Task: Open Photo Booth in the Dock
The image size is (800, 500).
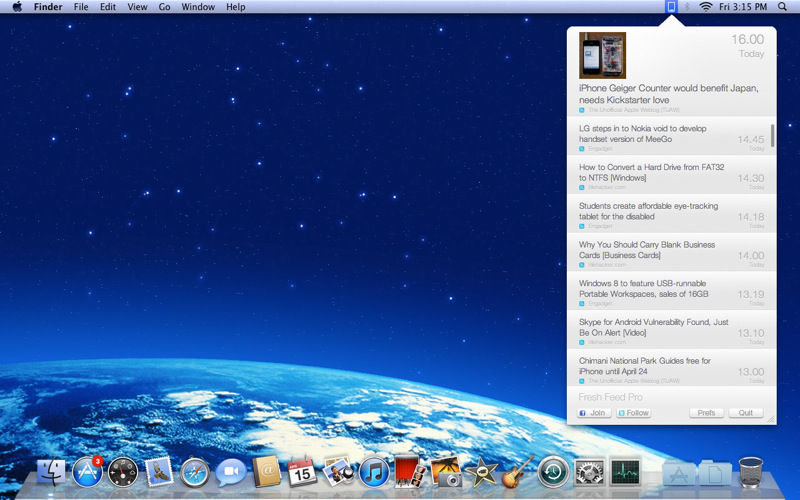Action: coord(410,472)
